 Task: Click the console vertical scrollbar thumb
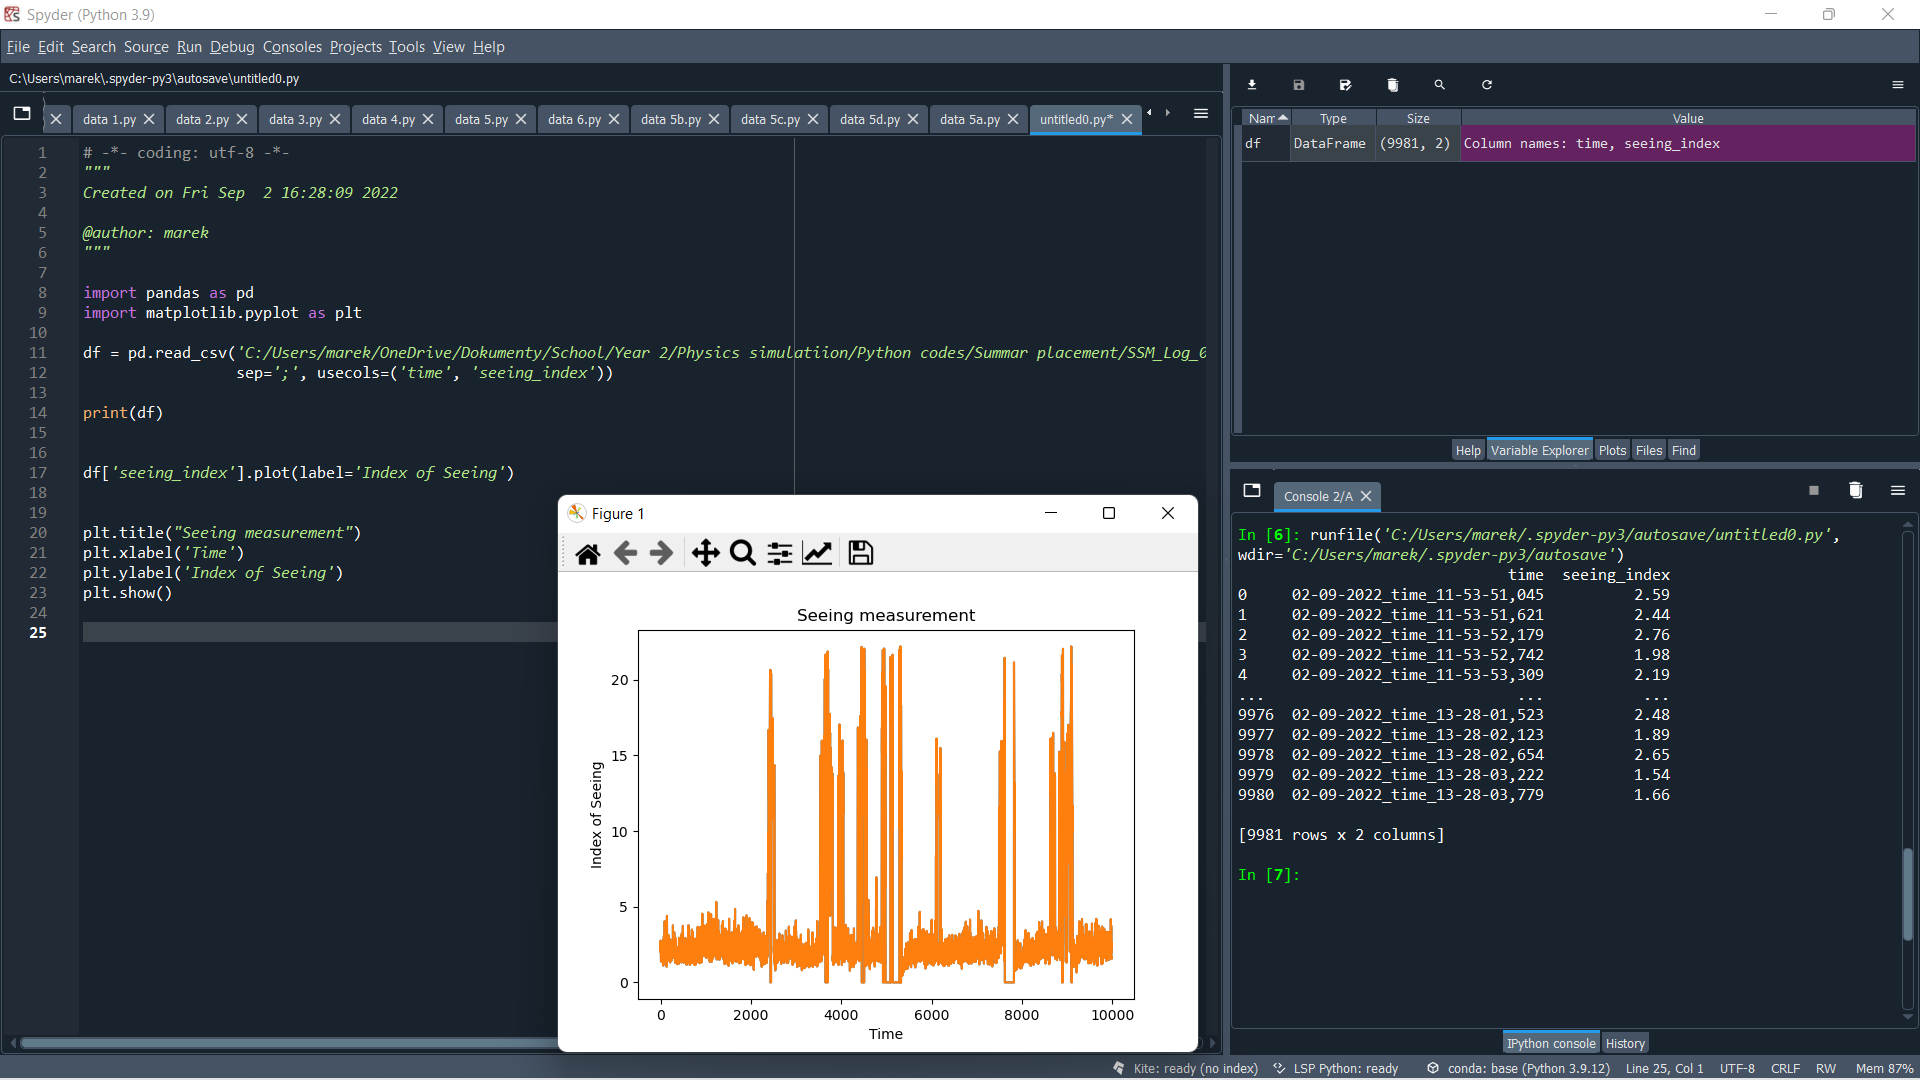pos(1908,895)
